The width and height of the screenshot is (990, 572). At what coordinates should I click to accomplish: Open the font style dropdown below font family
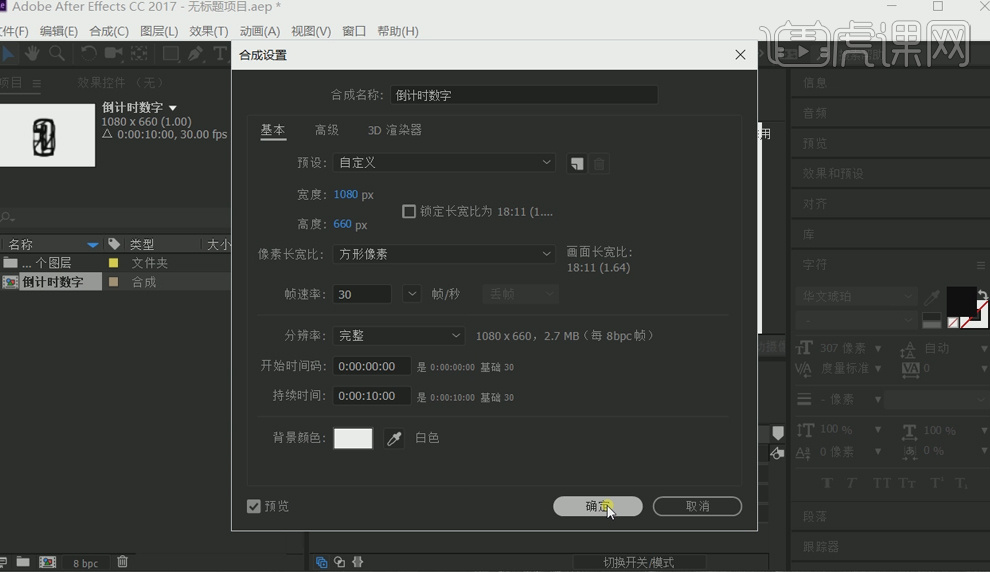(x=856, y=321)
